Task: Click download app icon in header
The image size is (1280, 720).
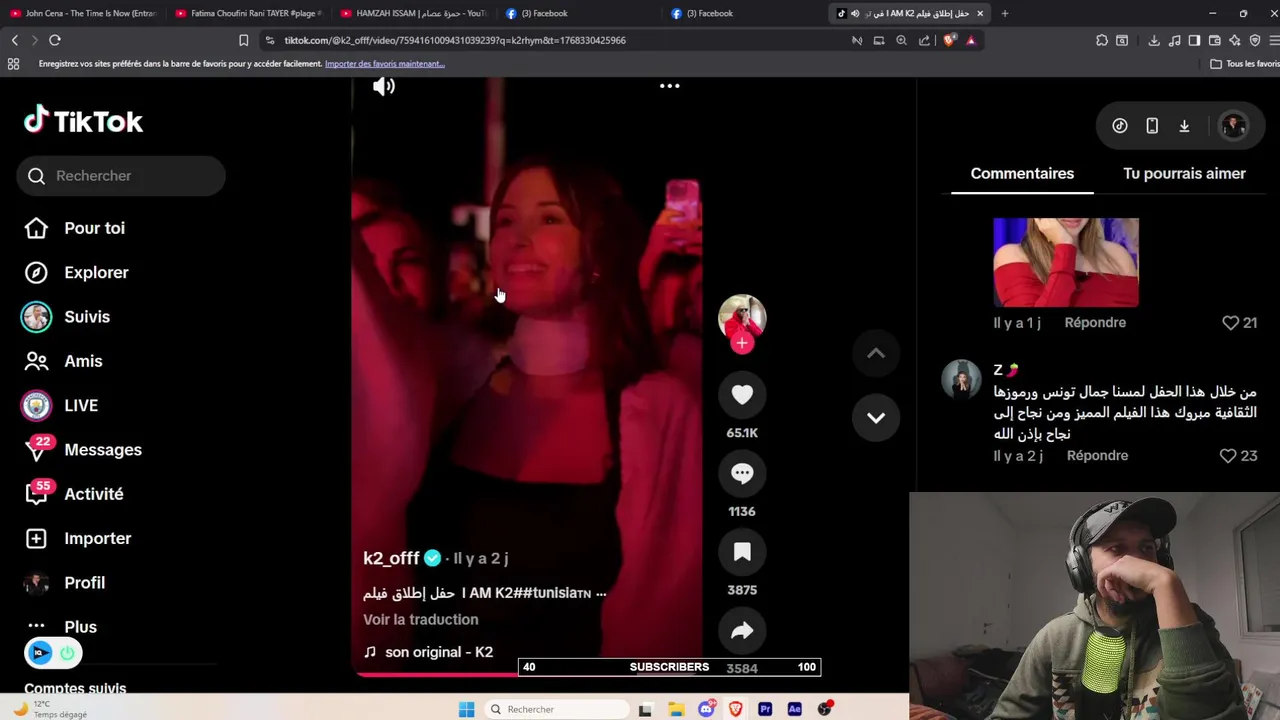Action: (x=1184, y=126)
